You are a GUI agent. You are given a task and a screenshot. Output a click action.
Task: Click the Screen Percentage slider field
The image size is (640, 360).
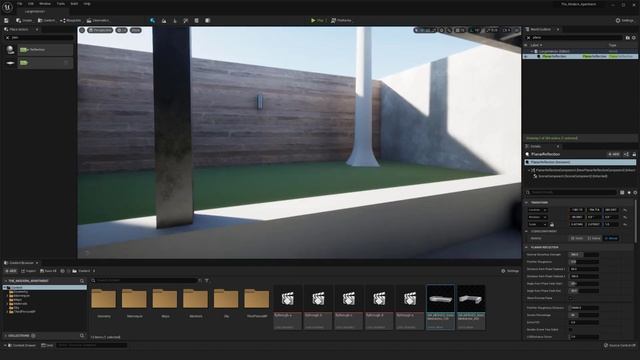pos(584,315)
